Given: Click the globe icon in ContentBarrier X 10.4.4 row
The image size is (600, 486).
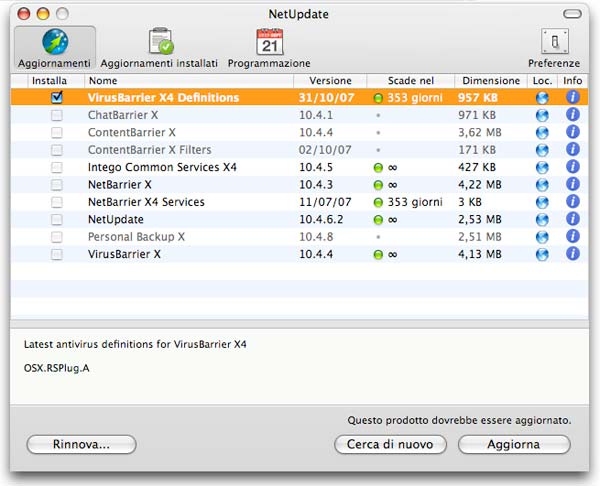Looking at the screenshot, I should tap(542, 132).
